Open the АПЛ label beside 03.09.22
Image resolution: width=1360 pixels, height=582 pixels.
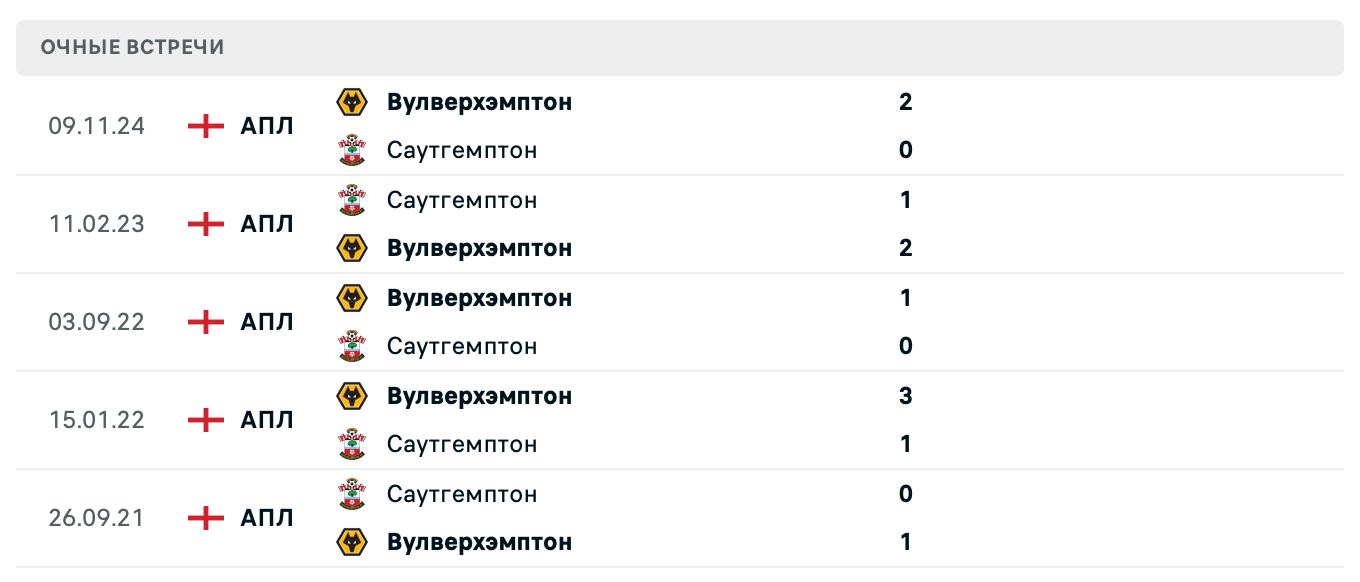click(266, 322)
